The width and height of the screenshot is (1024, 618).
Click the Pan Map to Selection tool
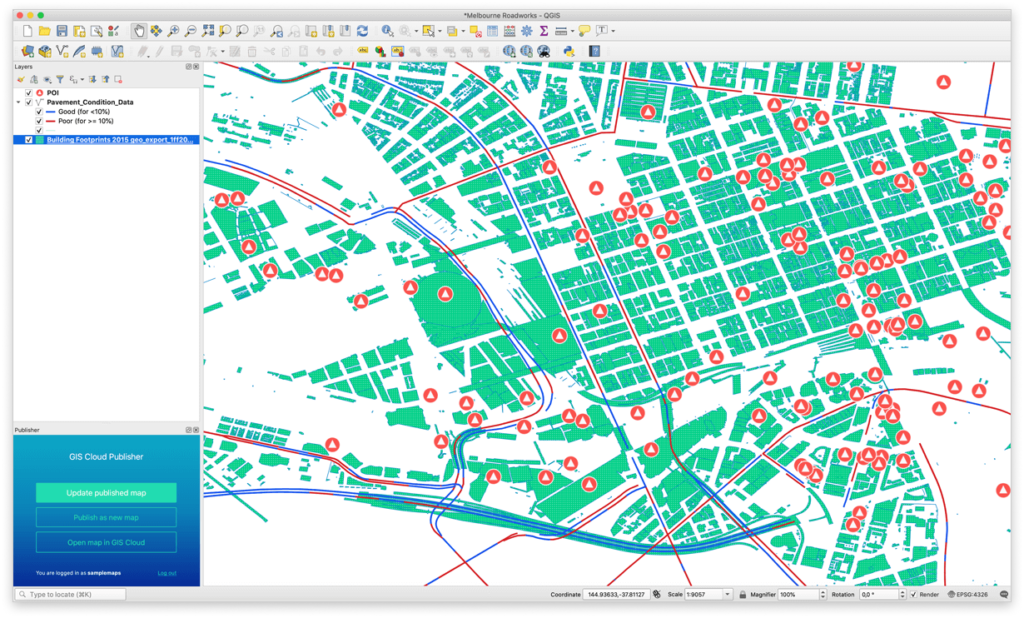156,31
